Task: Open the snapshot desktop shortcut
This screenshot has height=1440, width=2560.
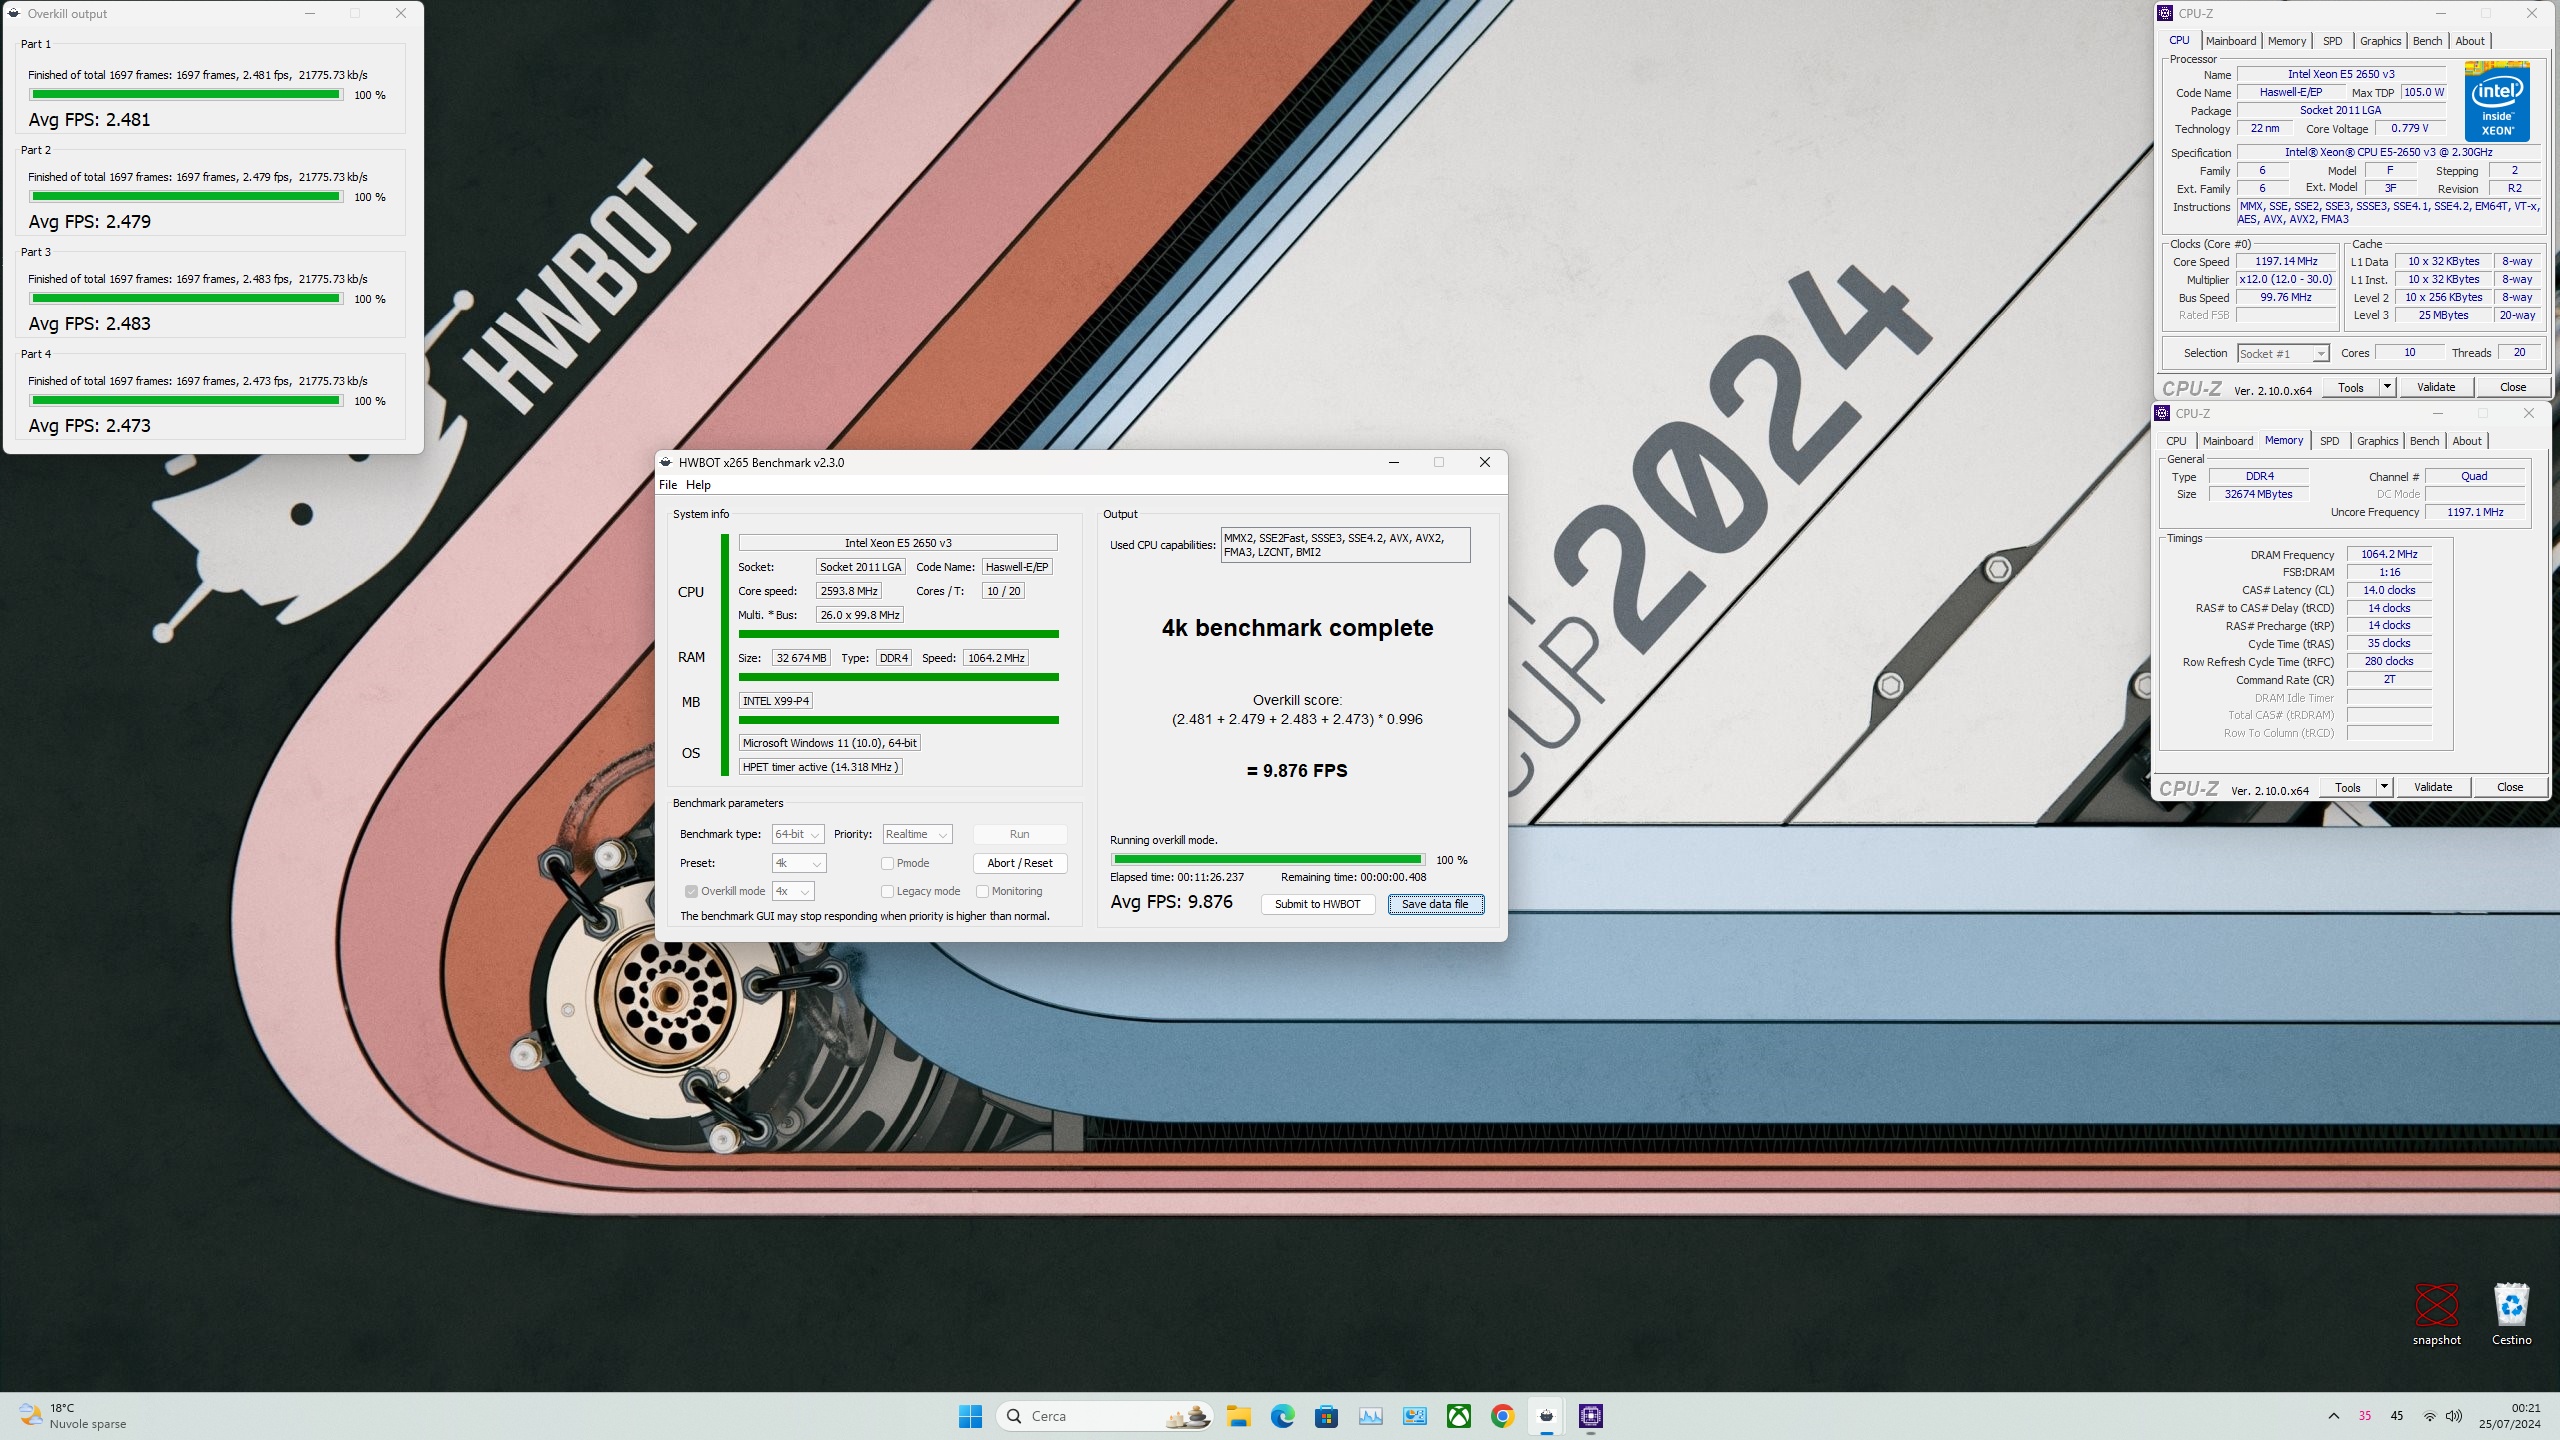Action: coord(2436,1314)
